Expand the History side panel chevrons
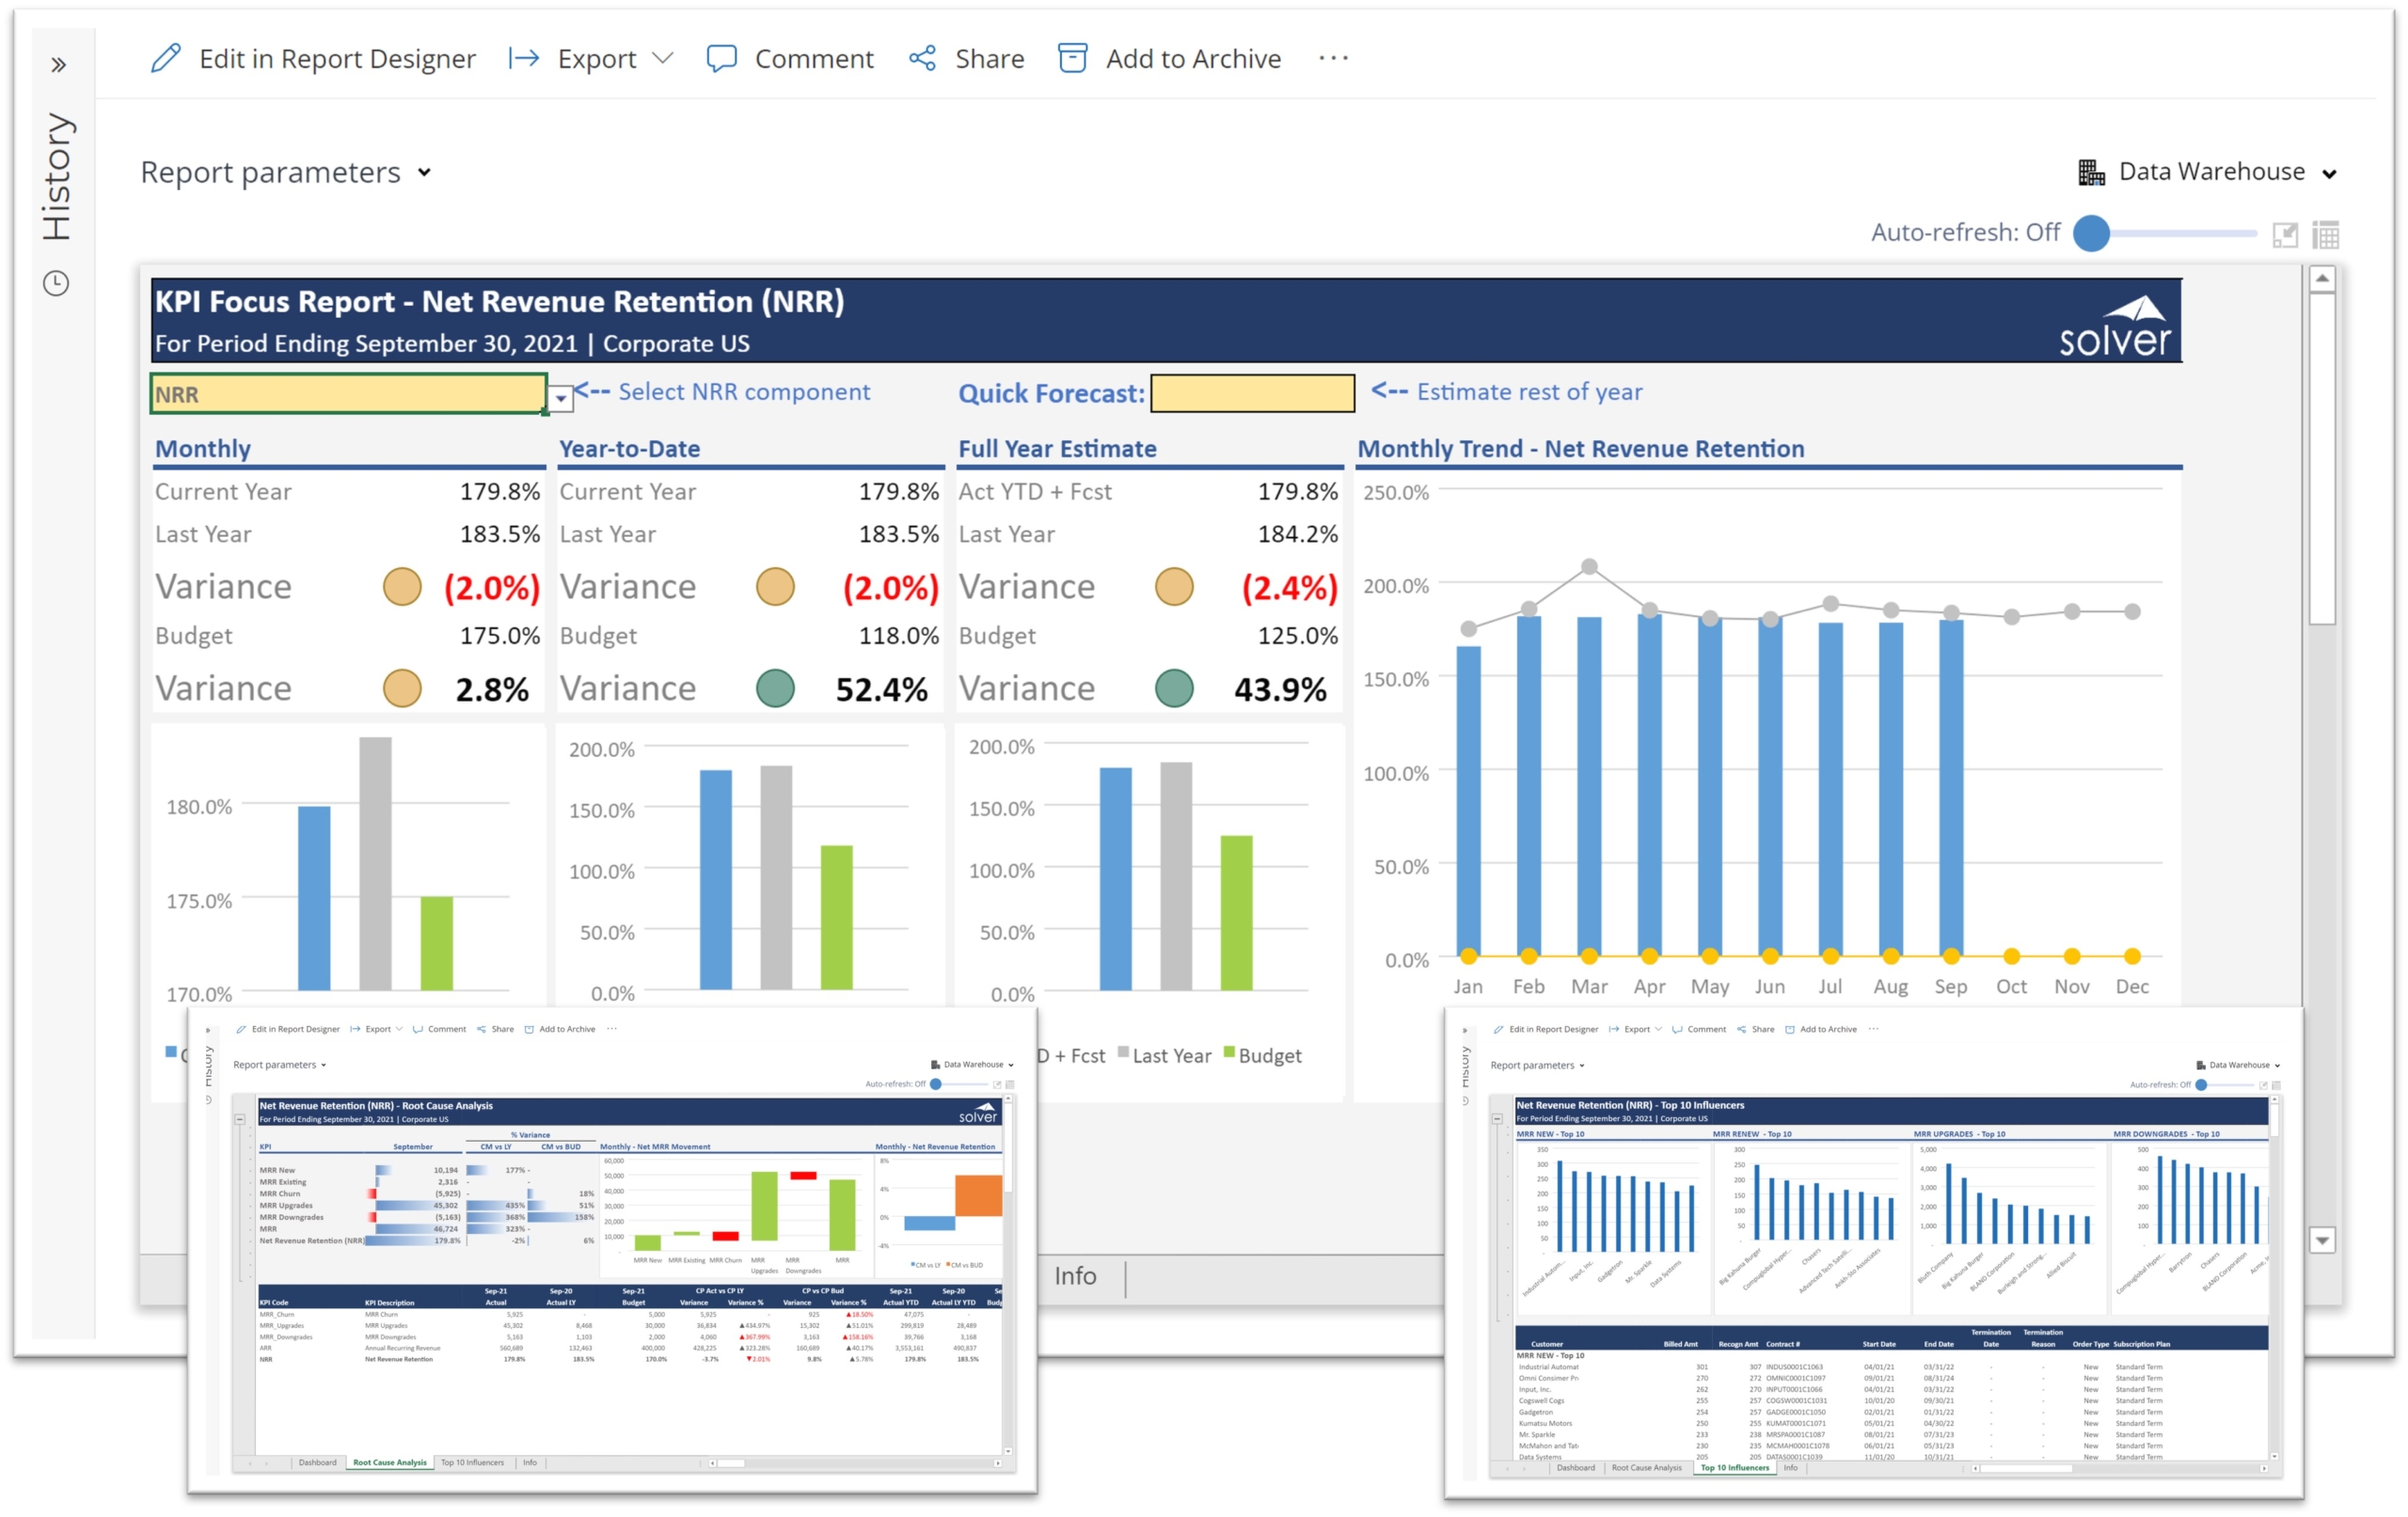 coord(58,66)
